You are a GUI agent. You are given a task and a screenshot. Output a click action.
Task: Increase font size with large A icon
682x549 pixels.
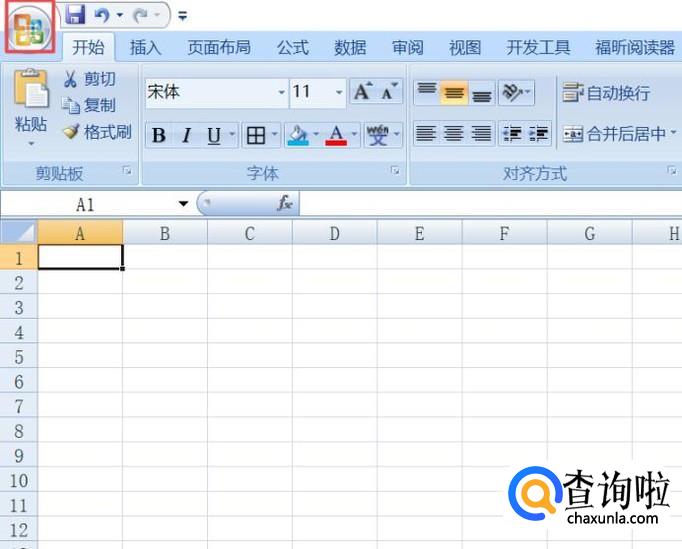(363, 92)
